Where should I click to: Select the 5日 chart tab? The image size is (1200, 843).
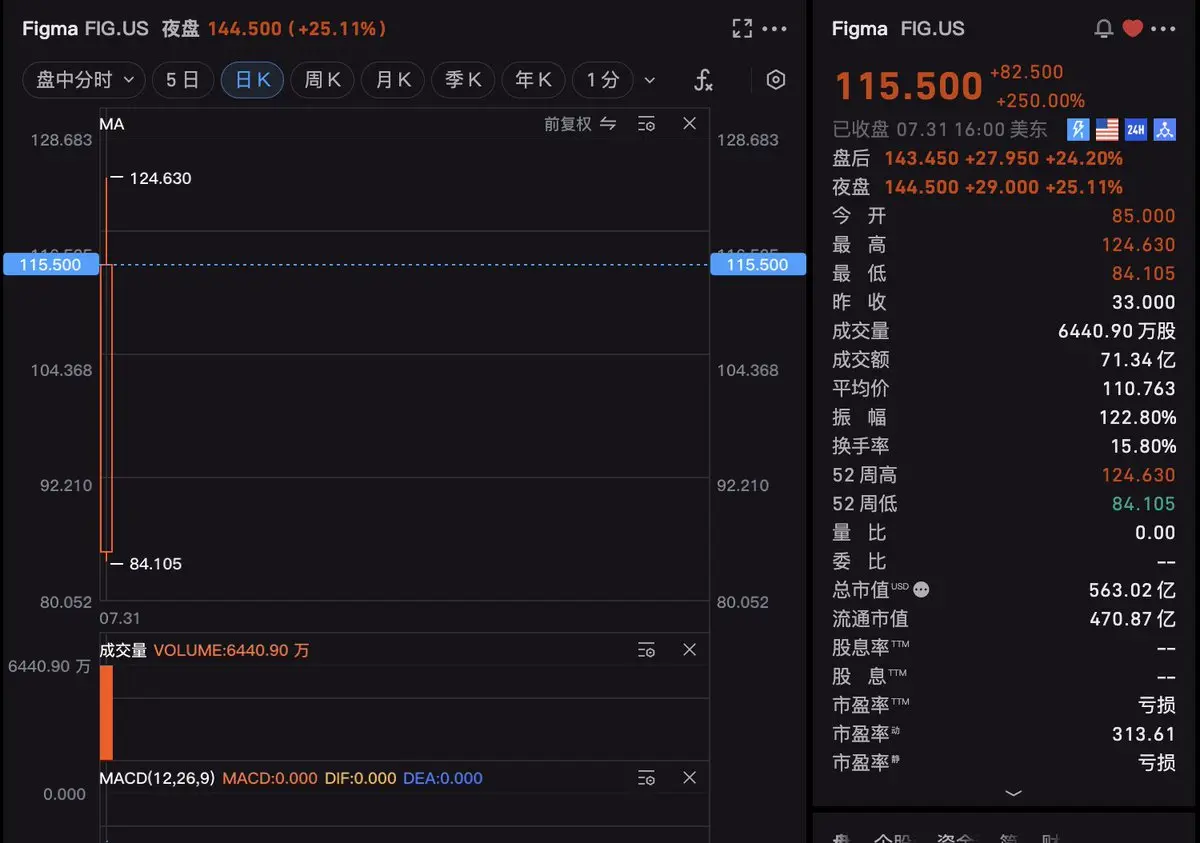pyautogui.click(x=183, y=80)
